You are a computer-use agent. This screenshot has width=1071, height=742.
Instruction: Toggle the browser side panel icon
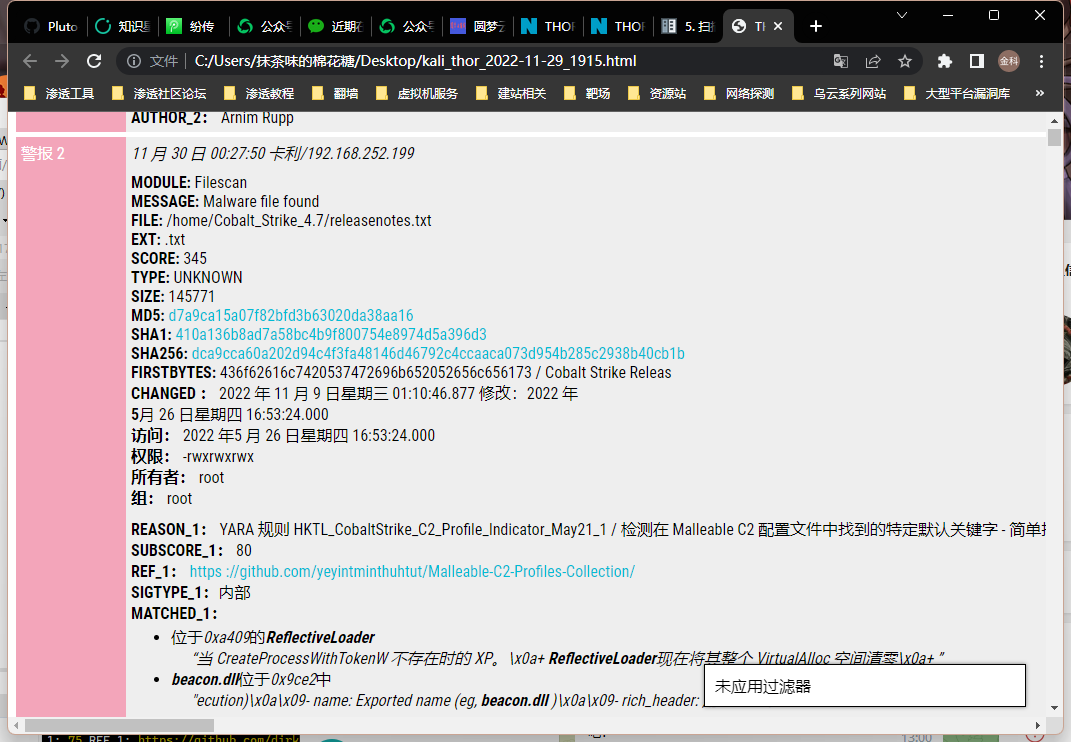977,61
